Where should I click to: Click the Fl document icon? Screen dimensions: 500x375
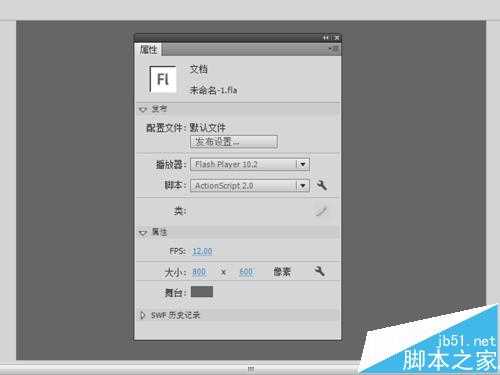pyautogui.click(x=163, y=79)
